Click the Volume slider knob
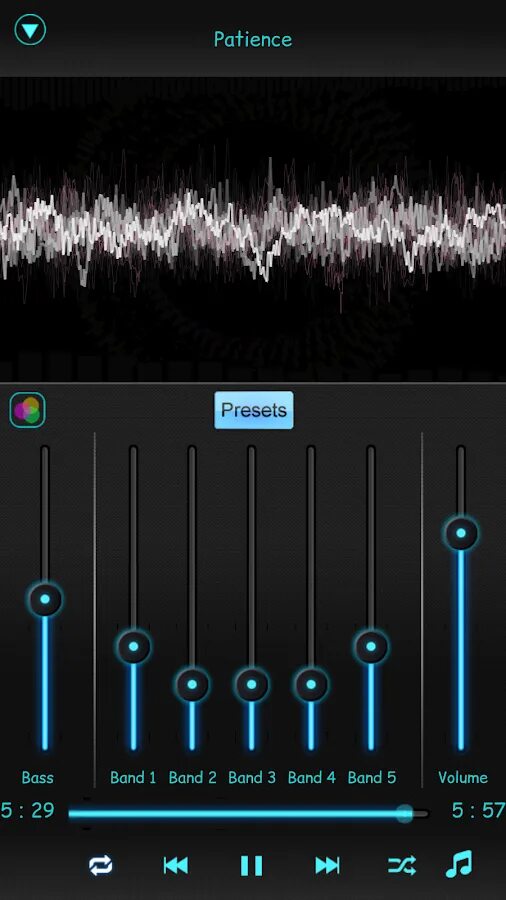The width and height of the screenshot is (506, 900). [461, 533]
